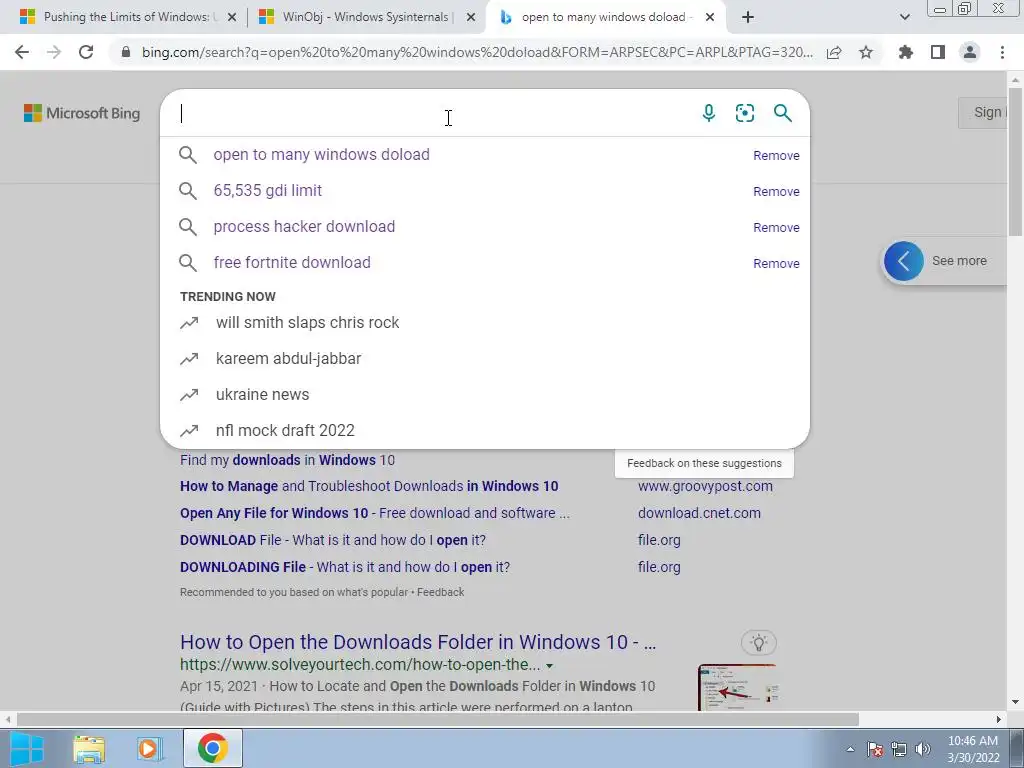Image resolution: width=1024 pixels, height=768 pixels.
Task: Open Chrome three-dot menu
Action: pyautogui.click(x=1002, y=52)
